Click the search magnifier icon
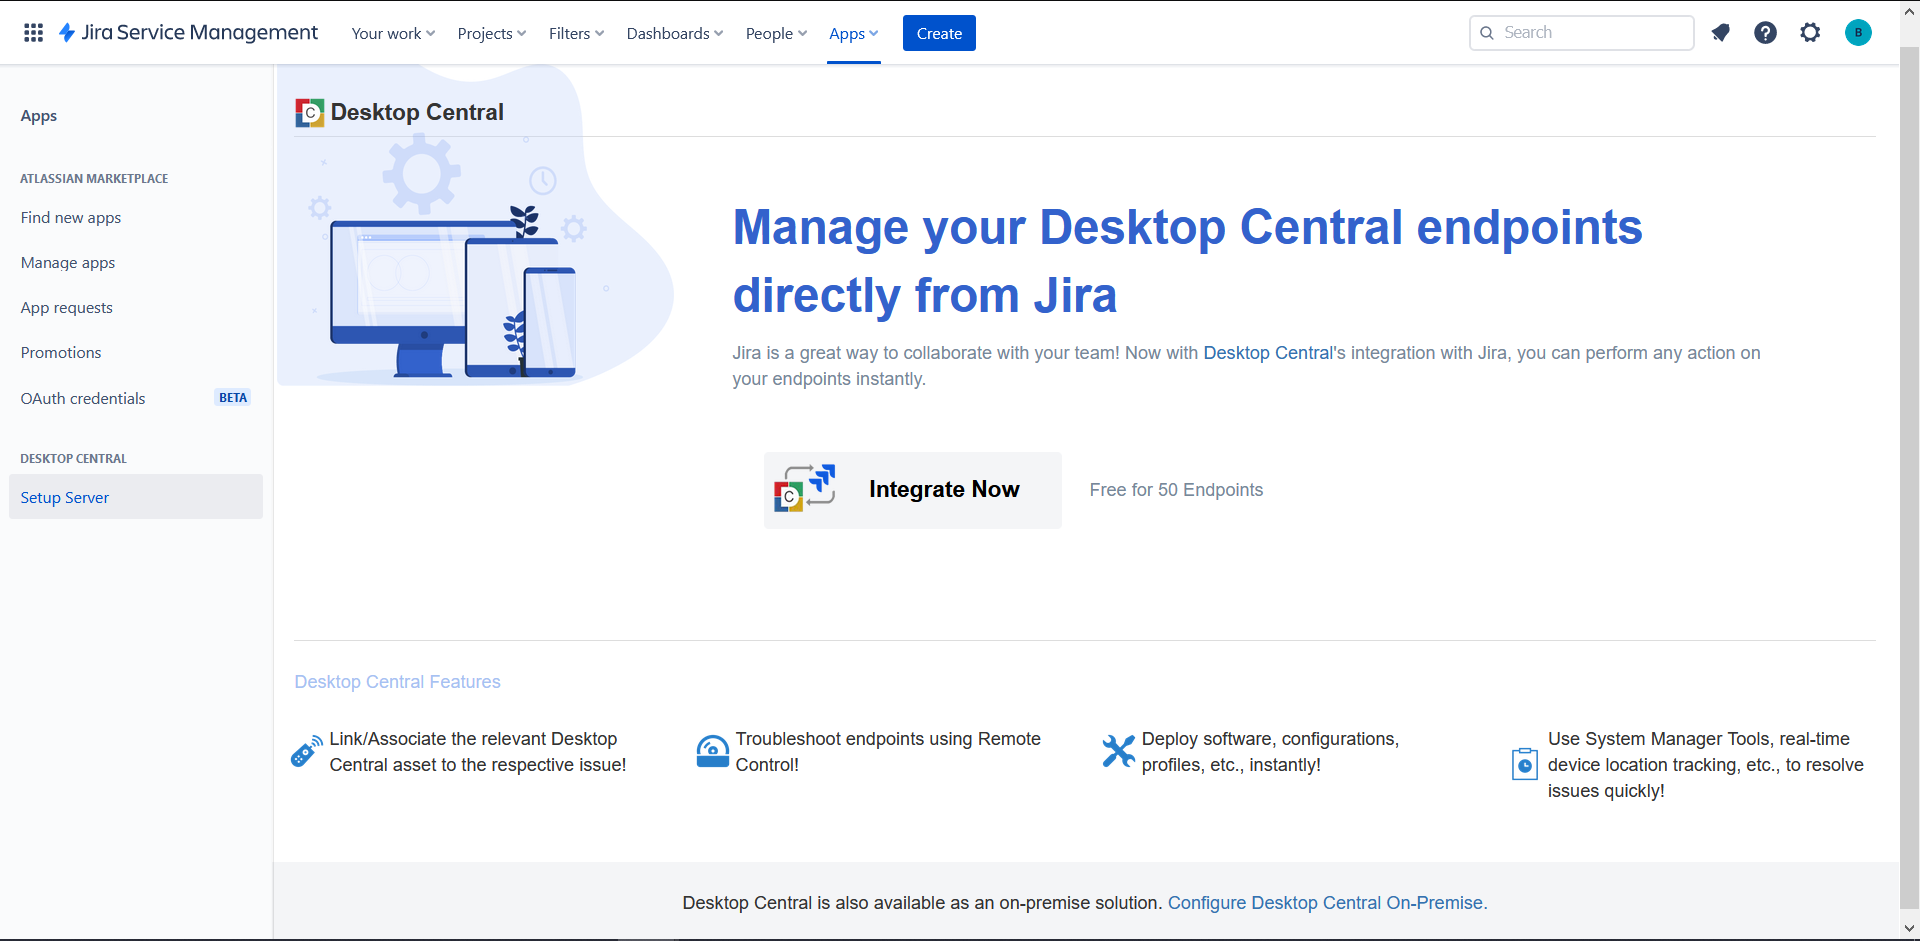Screen dimensions: 1920x941 tap(1487, 33)
